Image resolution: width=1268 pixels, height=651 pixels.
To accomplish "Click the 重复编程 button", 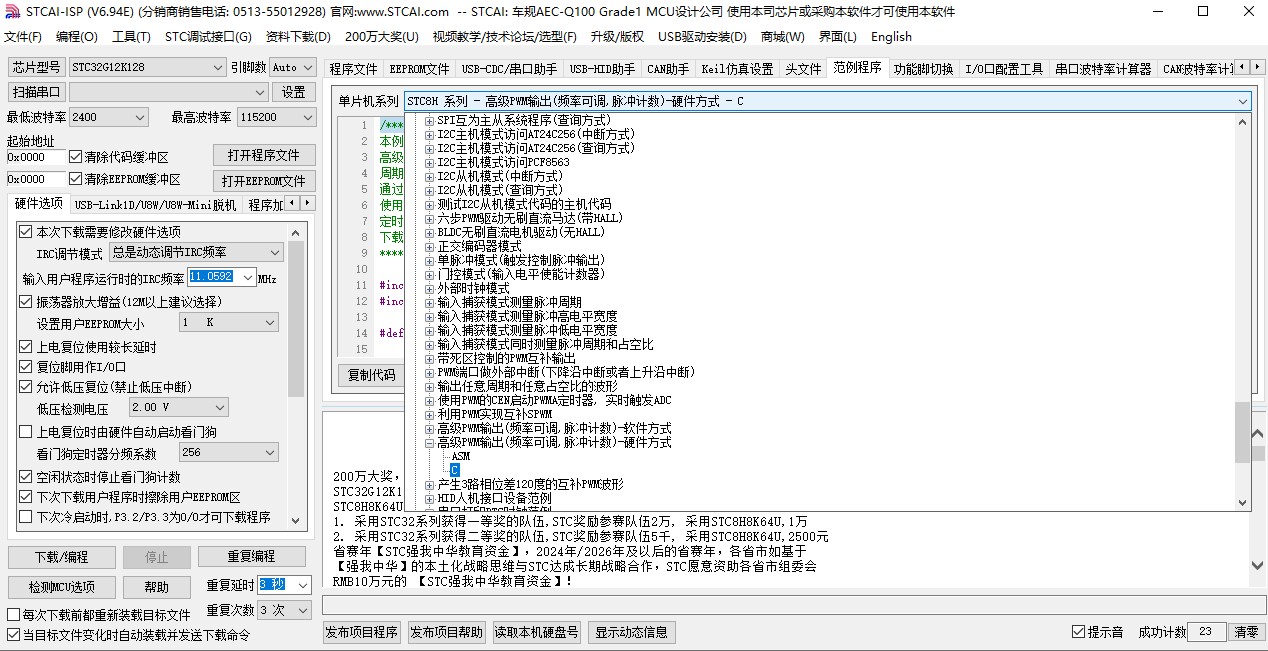I will pyautogui.click(x=251, y=557).
